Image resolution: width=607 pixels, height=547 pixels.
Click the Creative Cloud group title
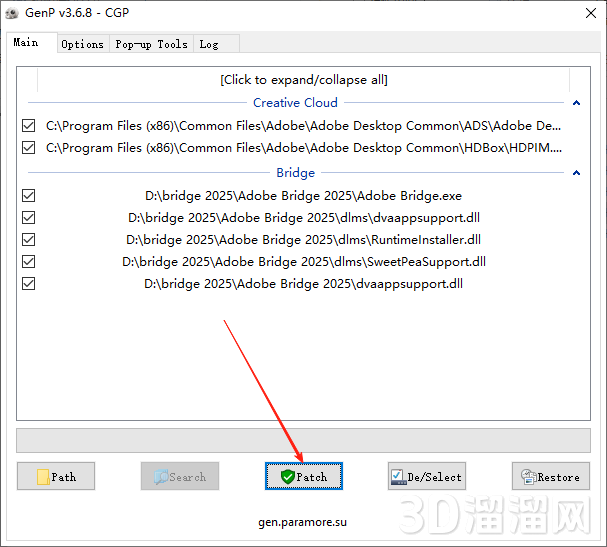point(295,103)
